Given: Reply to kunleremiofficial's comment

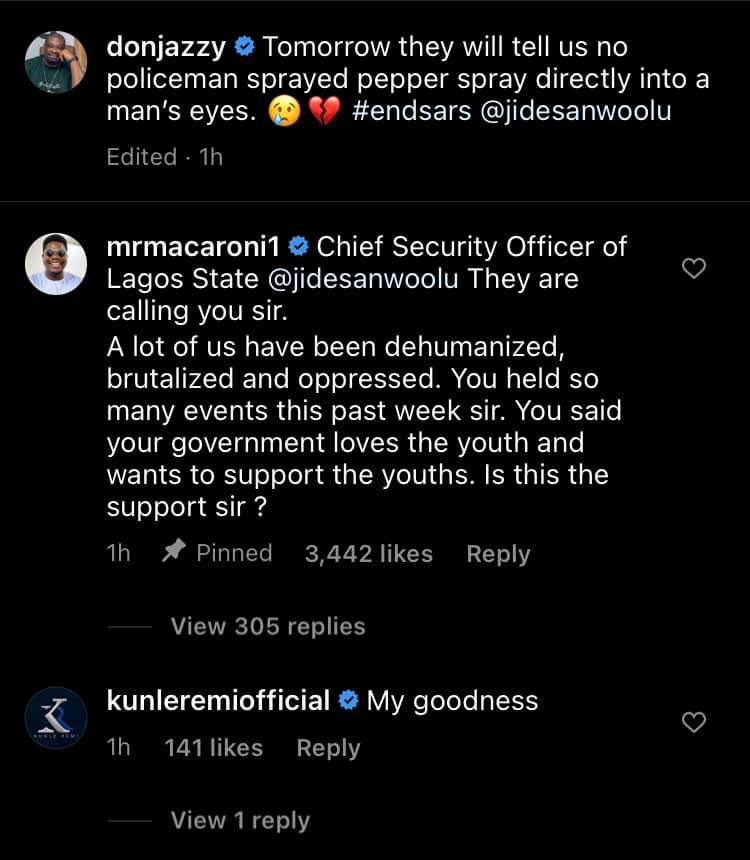Looking at the screenshot, I should [328, 748].
